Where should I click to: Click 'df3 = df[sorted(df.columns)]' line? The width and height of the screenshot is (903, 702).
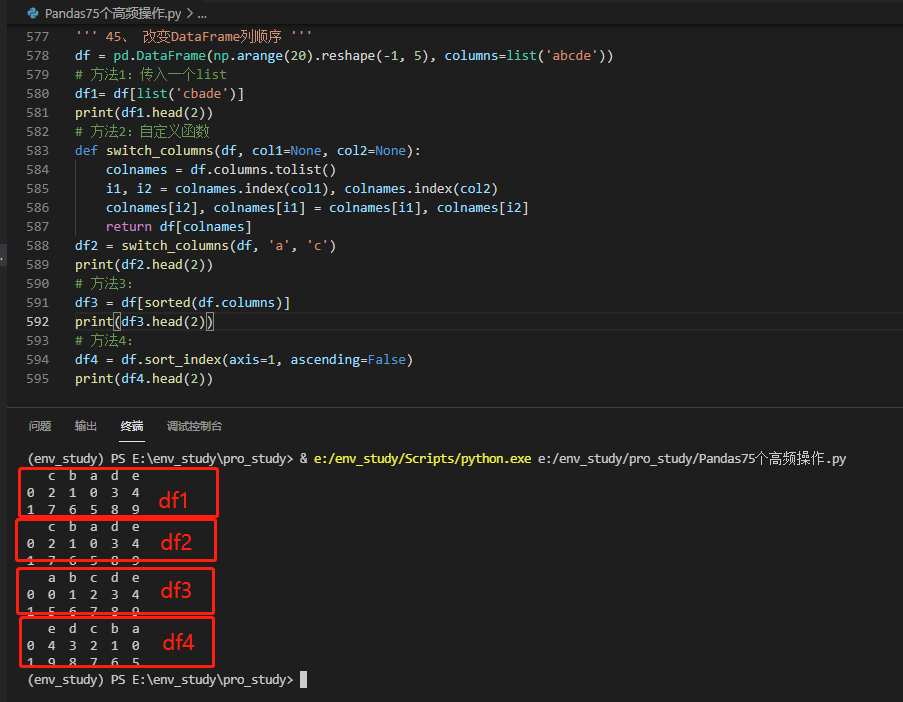183,302
